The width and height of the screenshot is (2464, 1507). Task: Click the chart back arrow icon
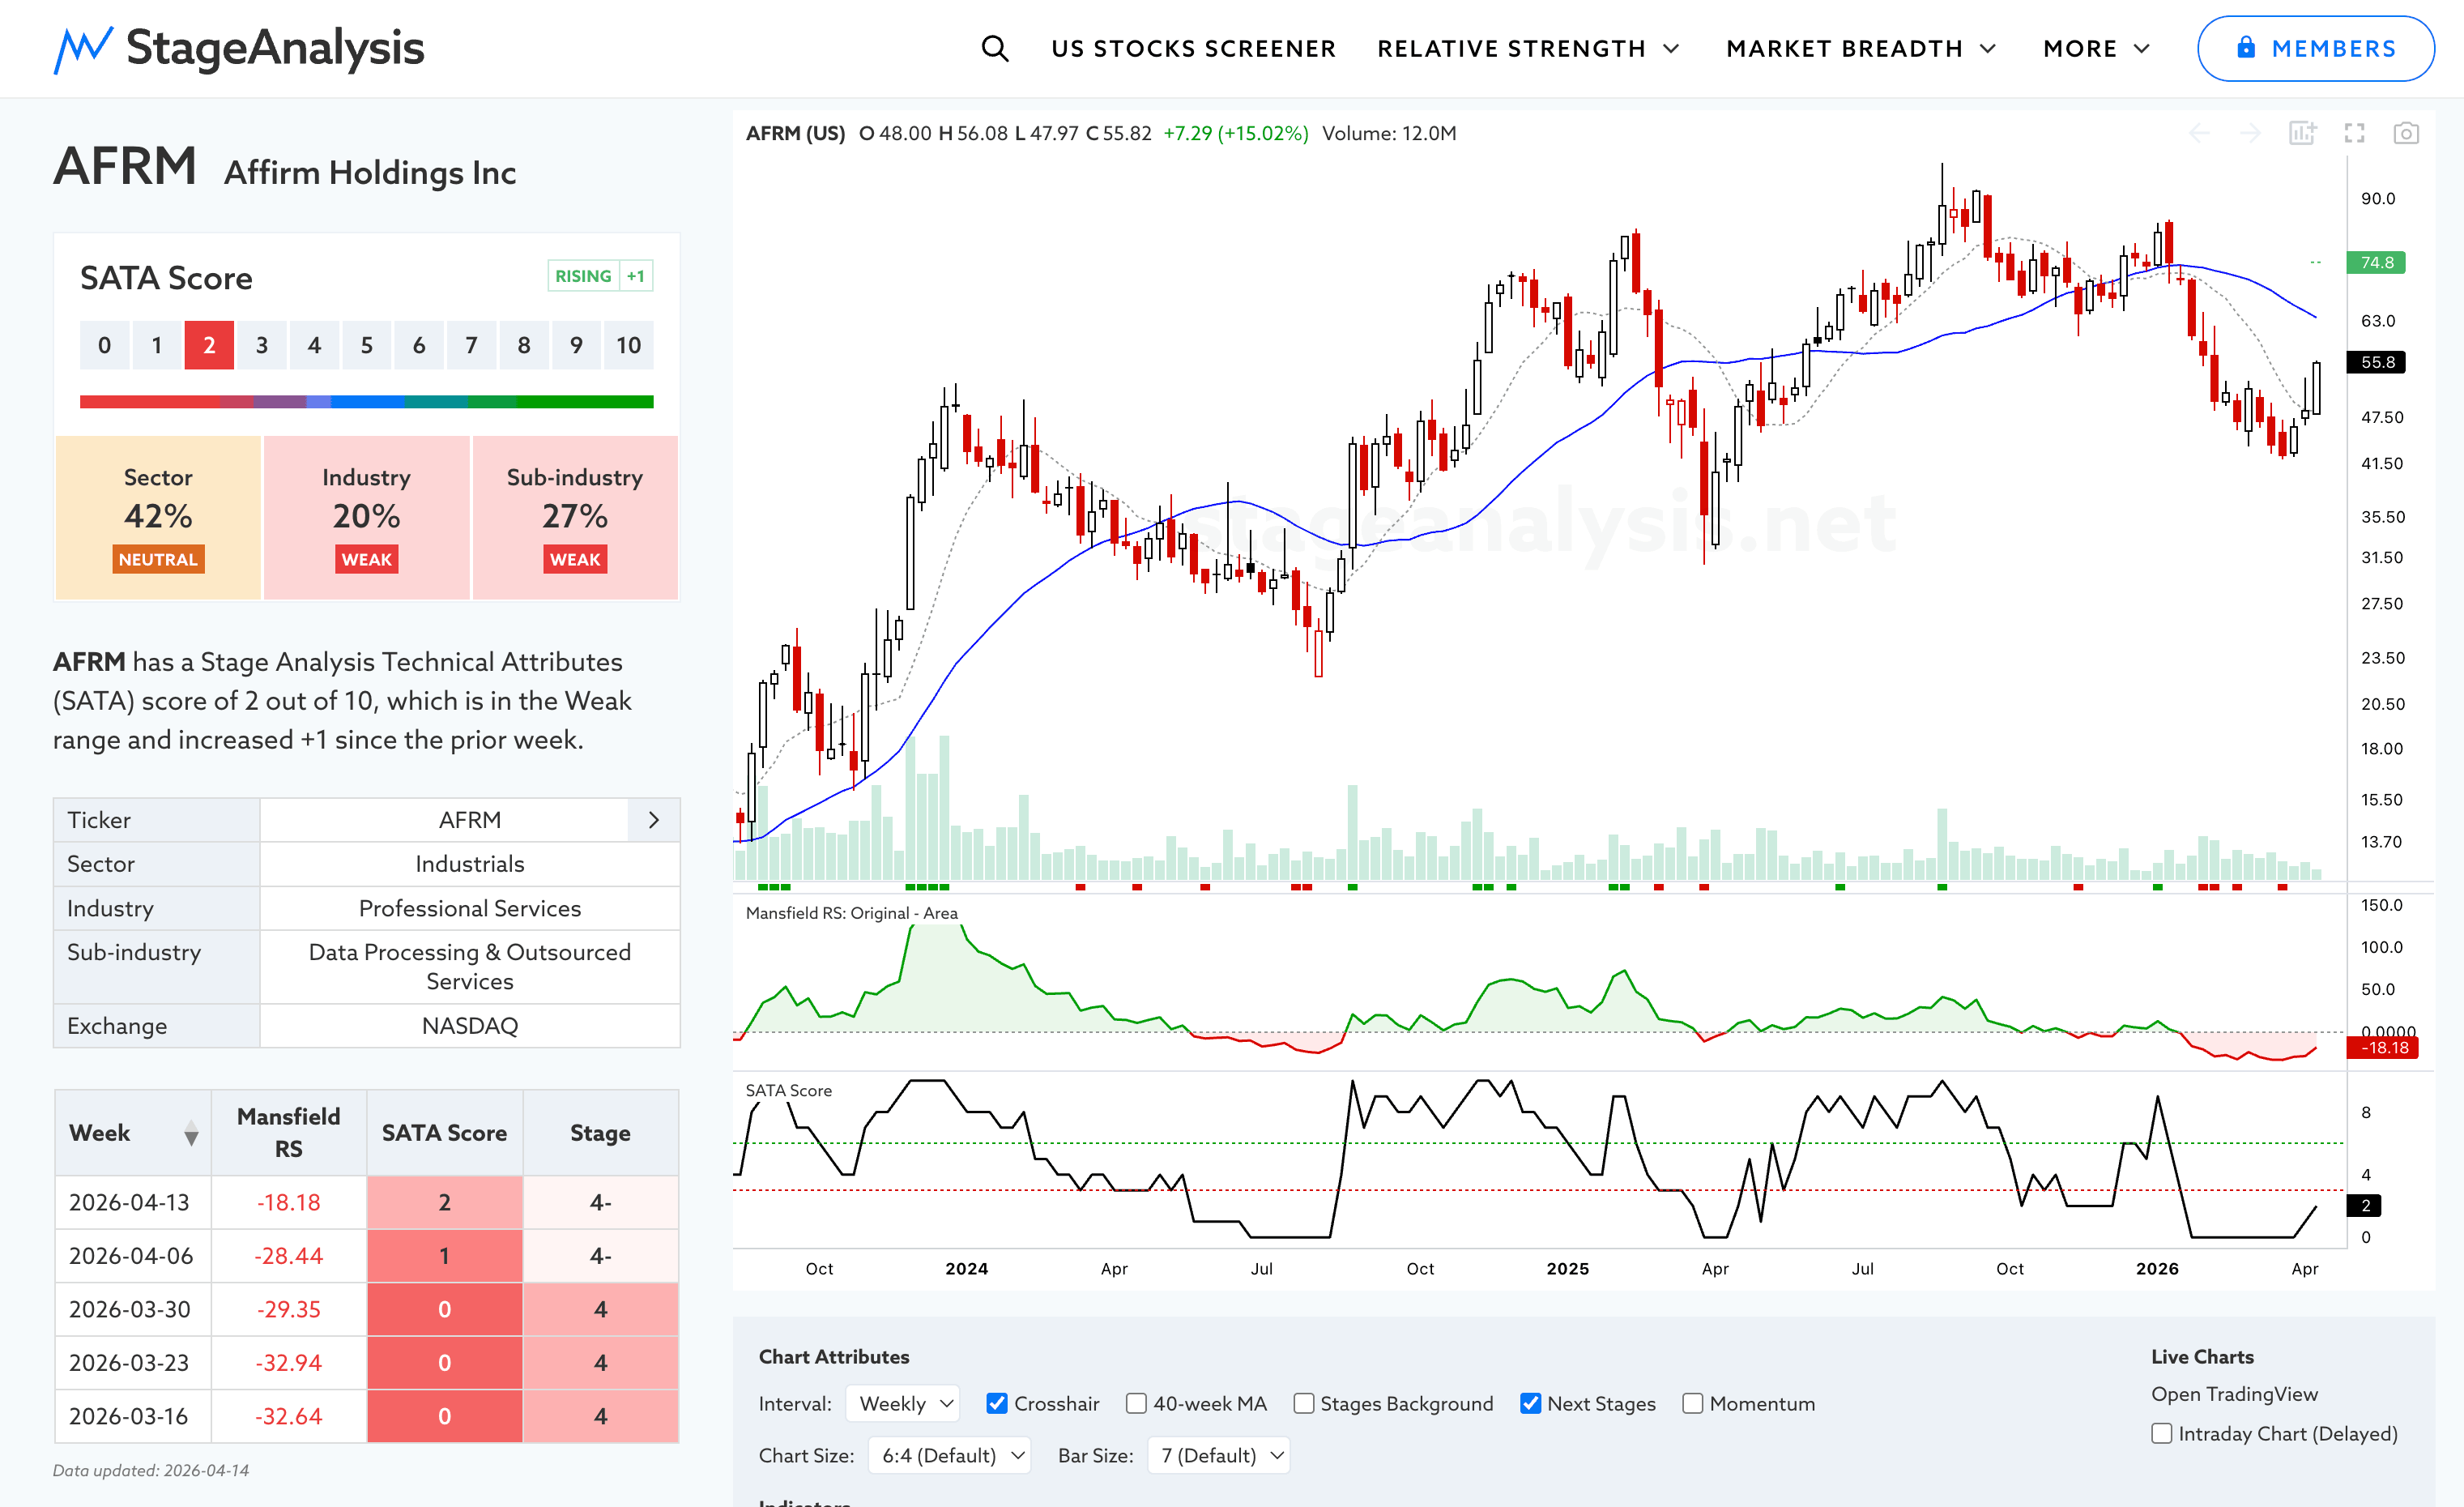(2199, 133)
